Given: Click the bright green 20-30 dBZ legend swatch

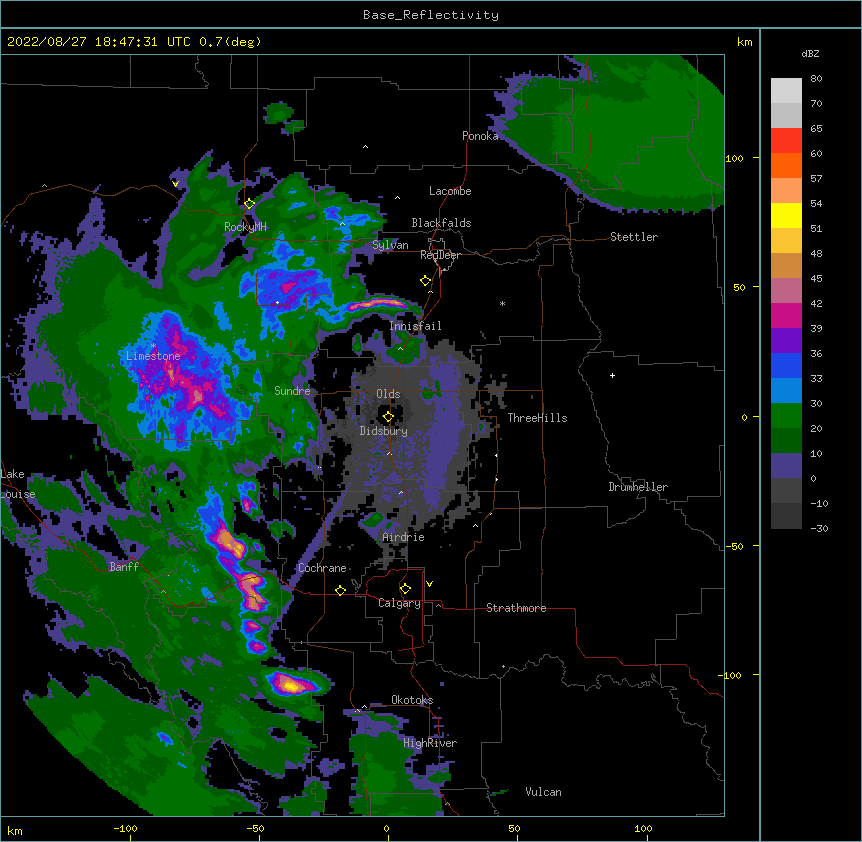Looking at the screenshot, I should tap(786, 416).
